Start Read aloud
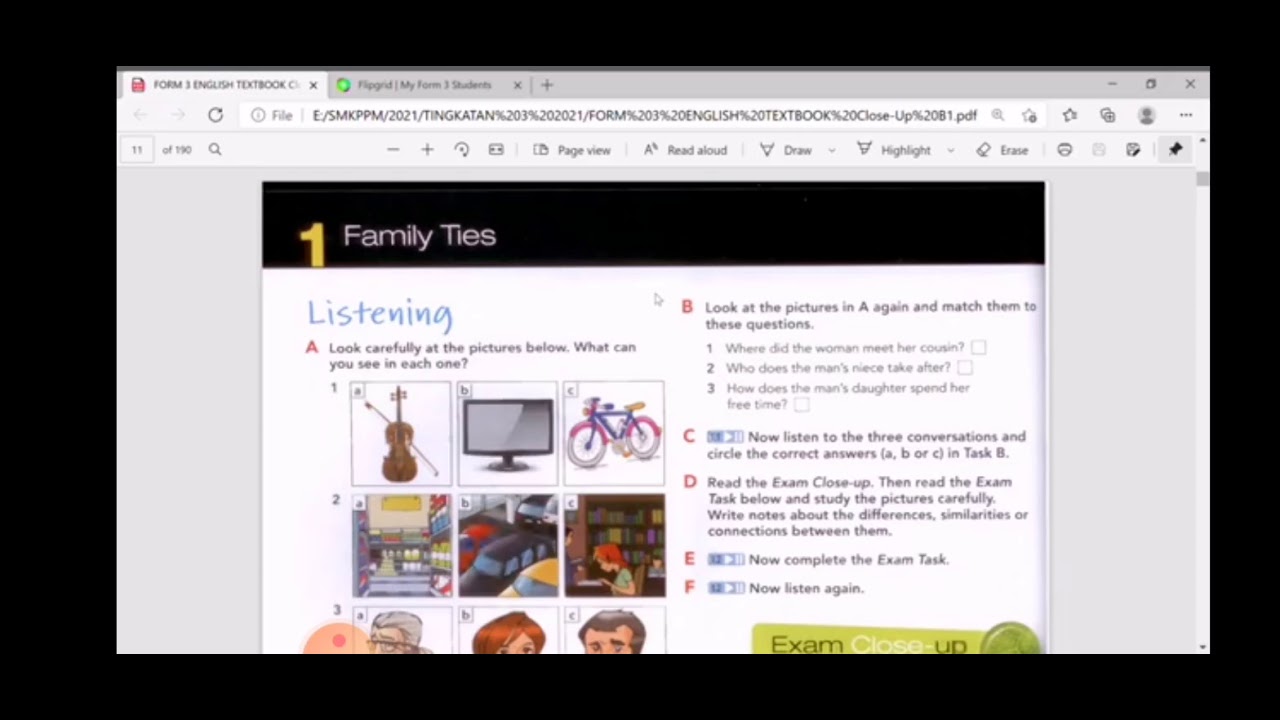Image resolution: width=1280 pixels, height=720 pixels. [685, 150]
